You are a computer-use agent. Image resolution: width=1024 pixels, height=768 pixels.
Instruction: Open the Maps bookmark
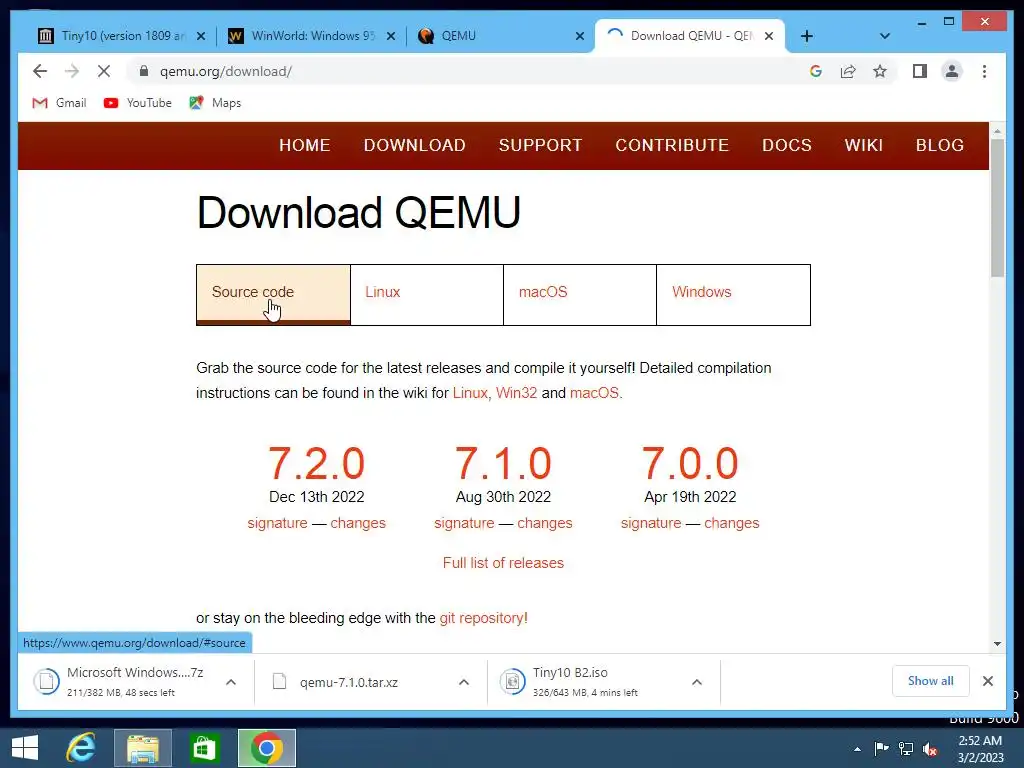coord(215,103)
